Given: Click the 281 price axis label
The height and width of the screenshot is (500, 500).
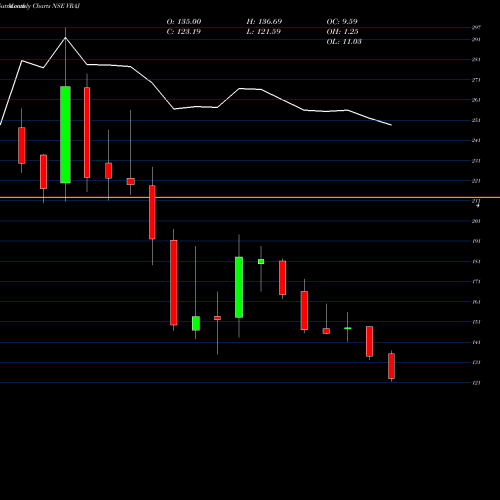Looking at the screenshot, I should click(x=476, y=60).
